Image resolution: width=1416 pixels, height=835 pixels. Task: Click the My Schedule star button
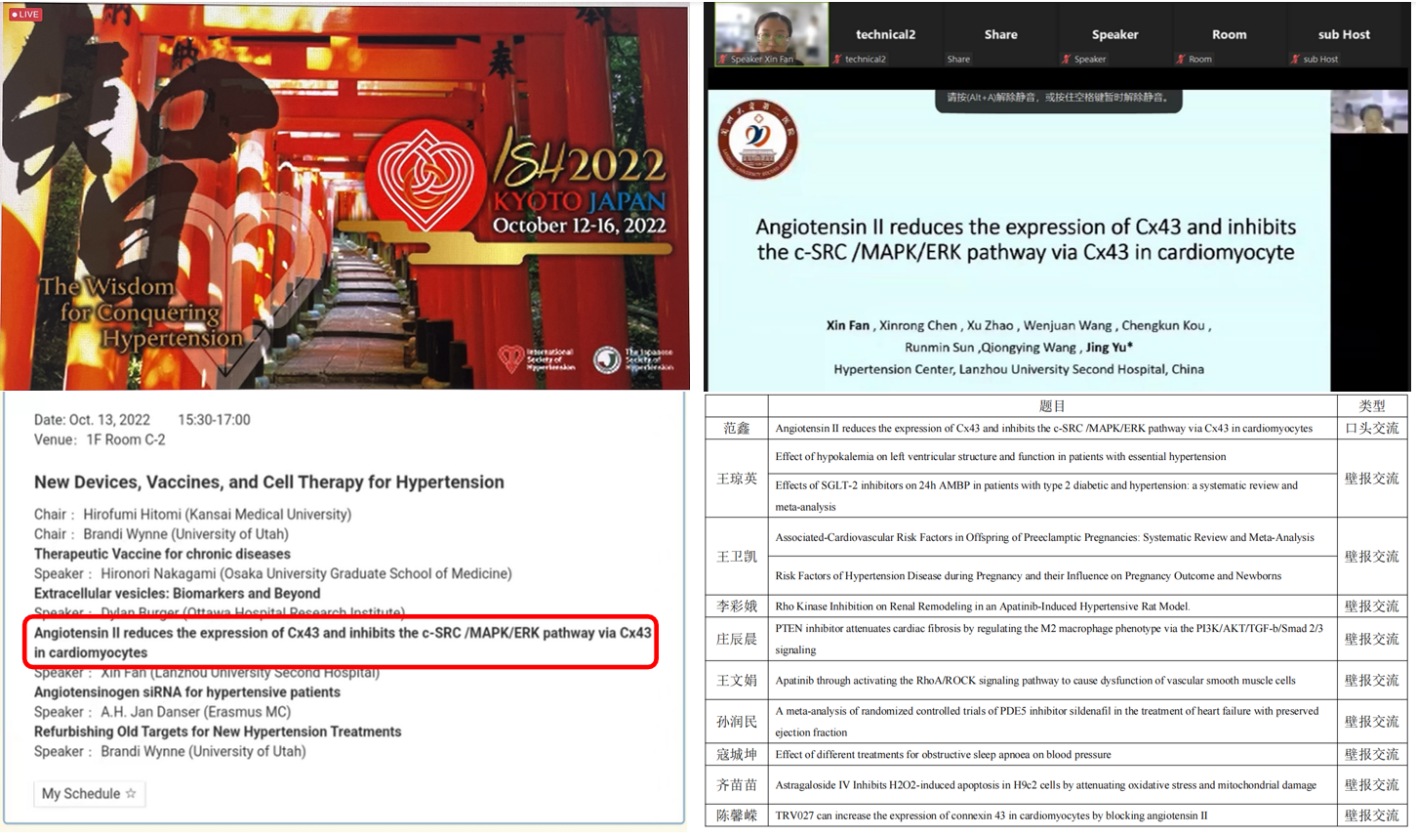pyautogui.click(x=89, y=793)
